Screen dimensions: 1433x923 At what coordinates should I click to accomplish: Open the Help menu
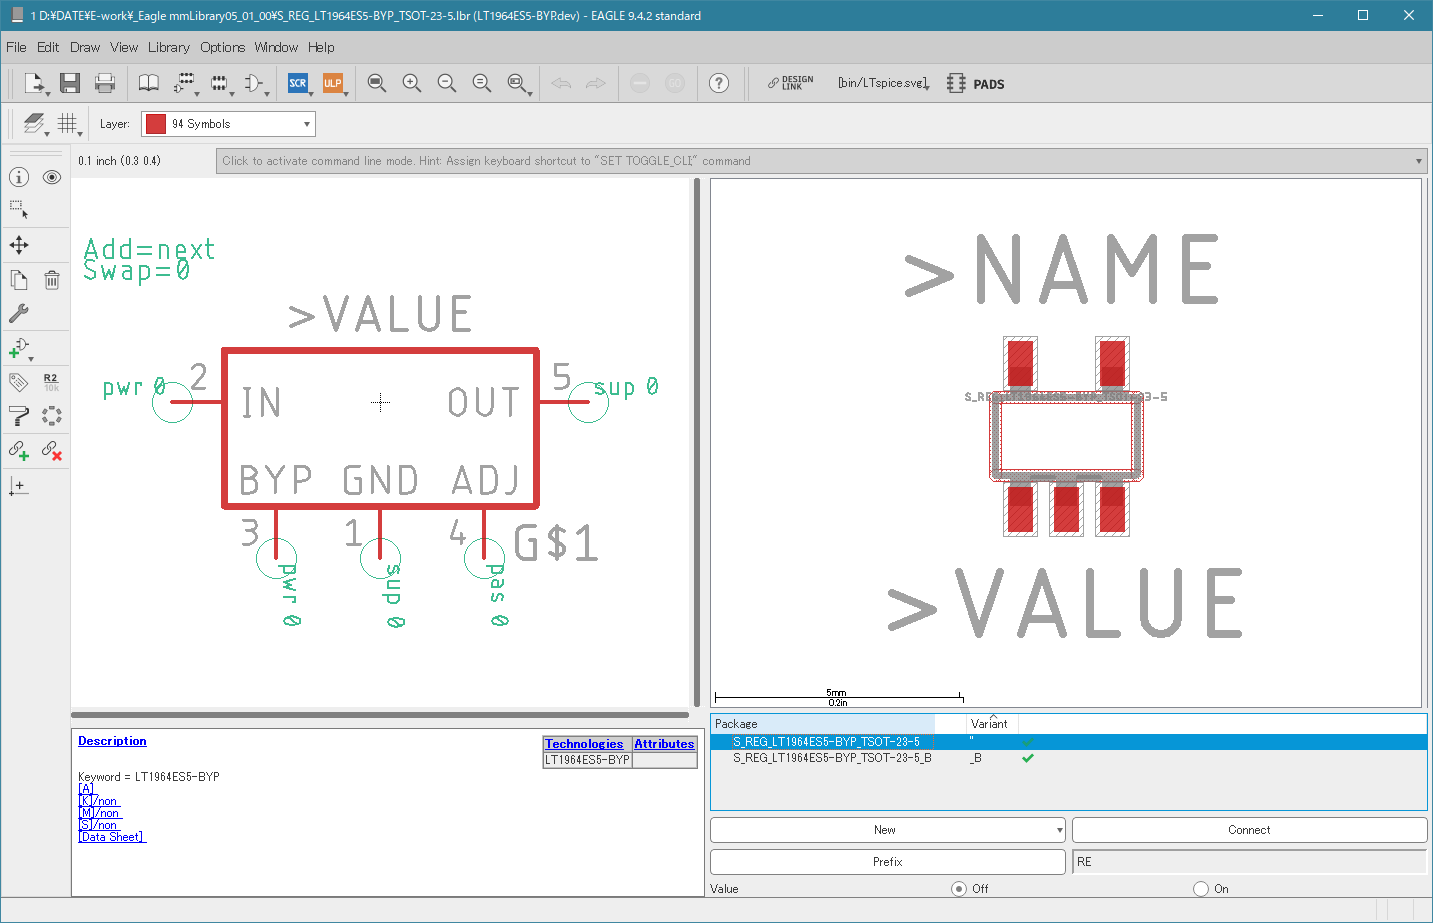coord(321,47)
